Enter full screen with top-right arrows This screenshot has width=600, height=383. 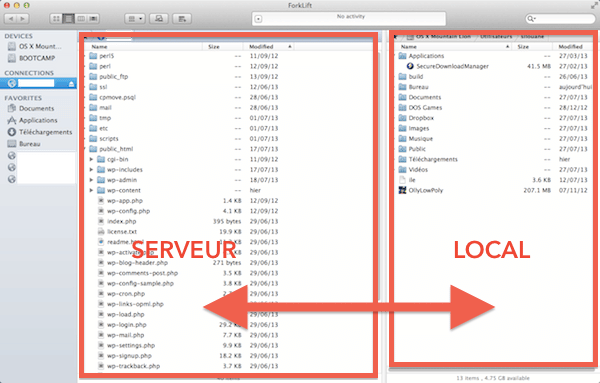[594, 5]
